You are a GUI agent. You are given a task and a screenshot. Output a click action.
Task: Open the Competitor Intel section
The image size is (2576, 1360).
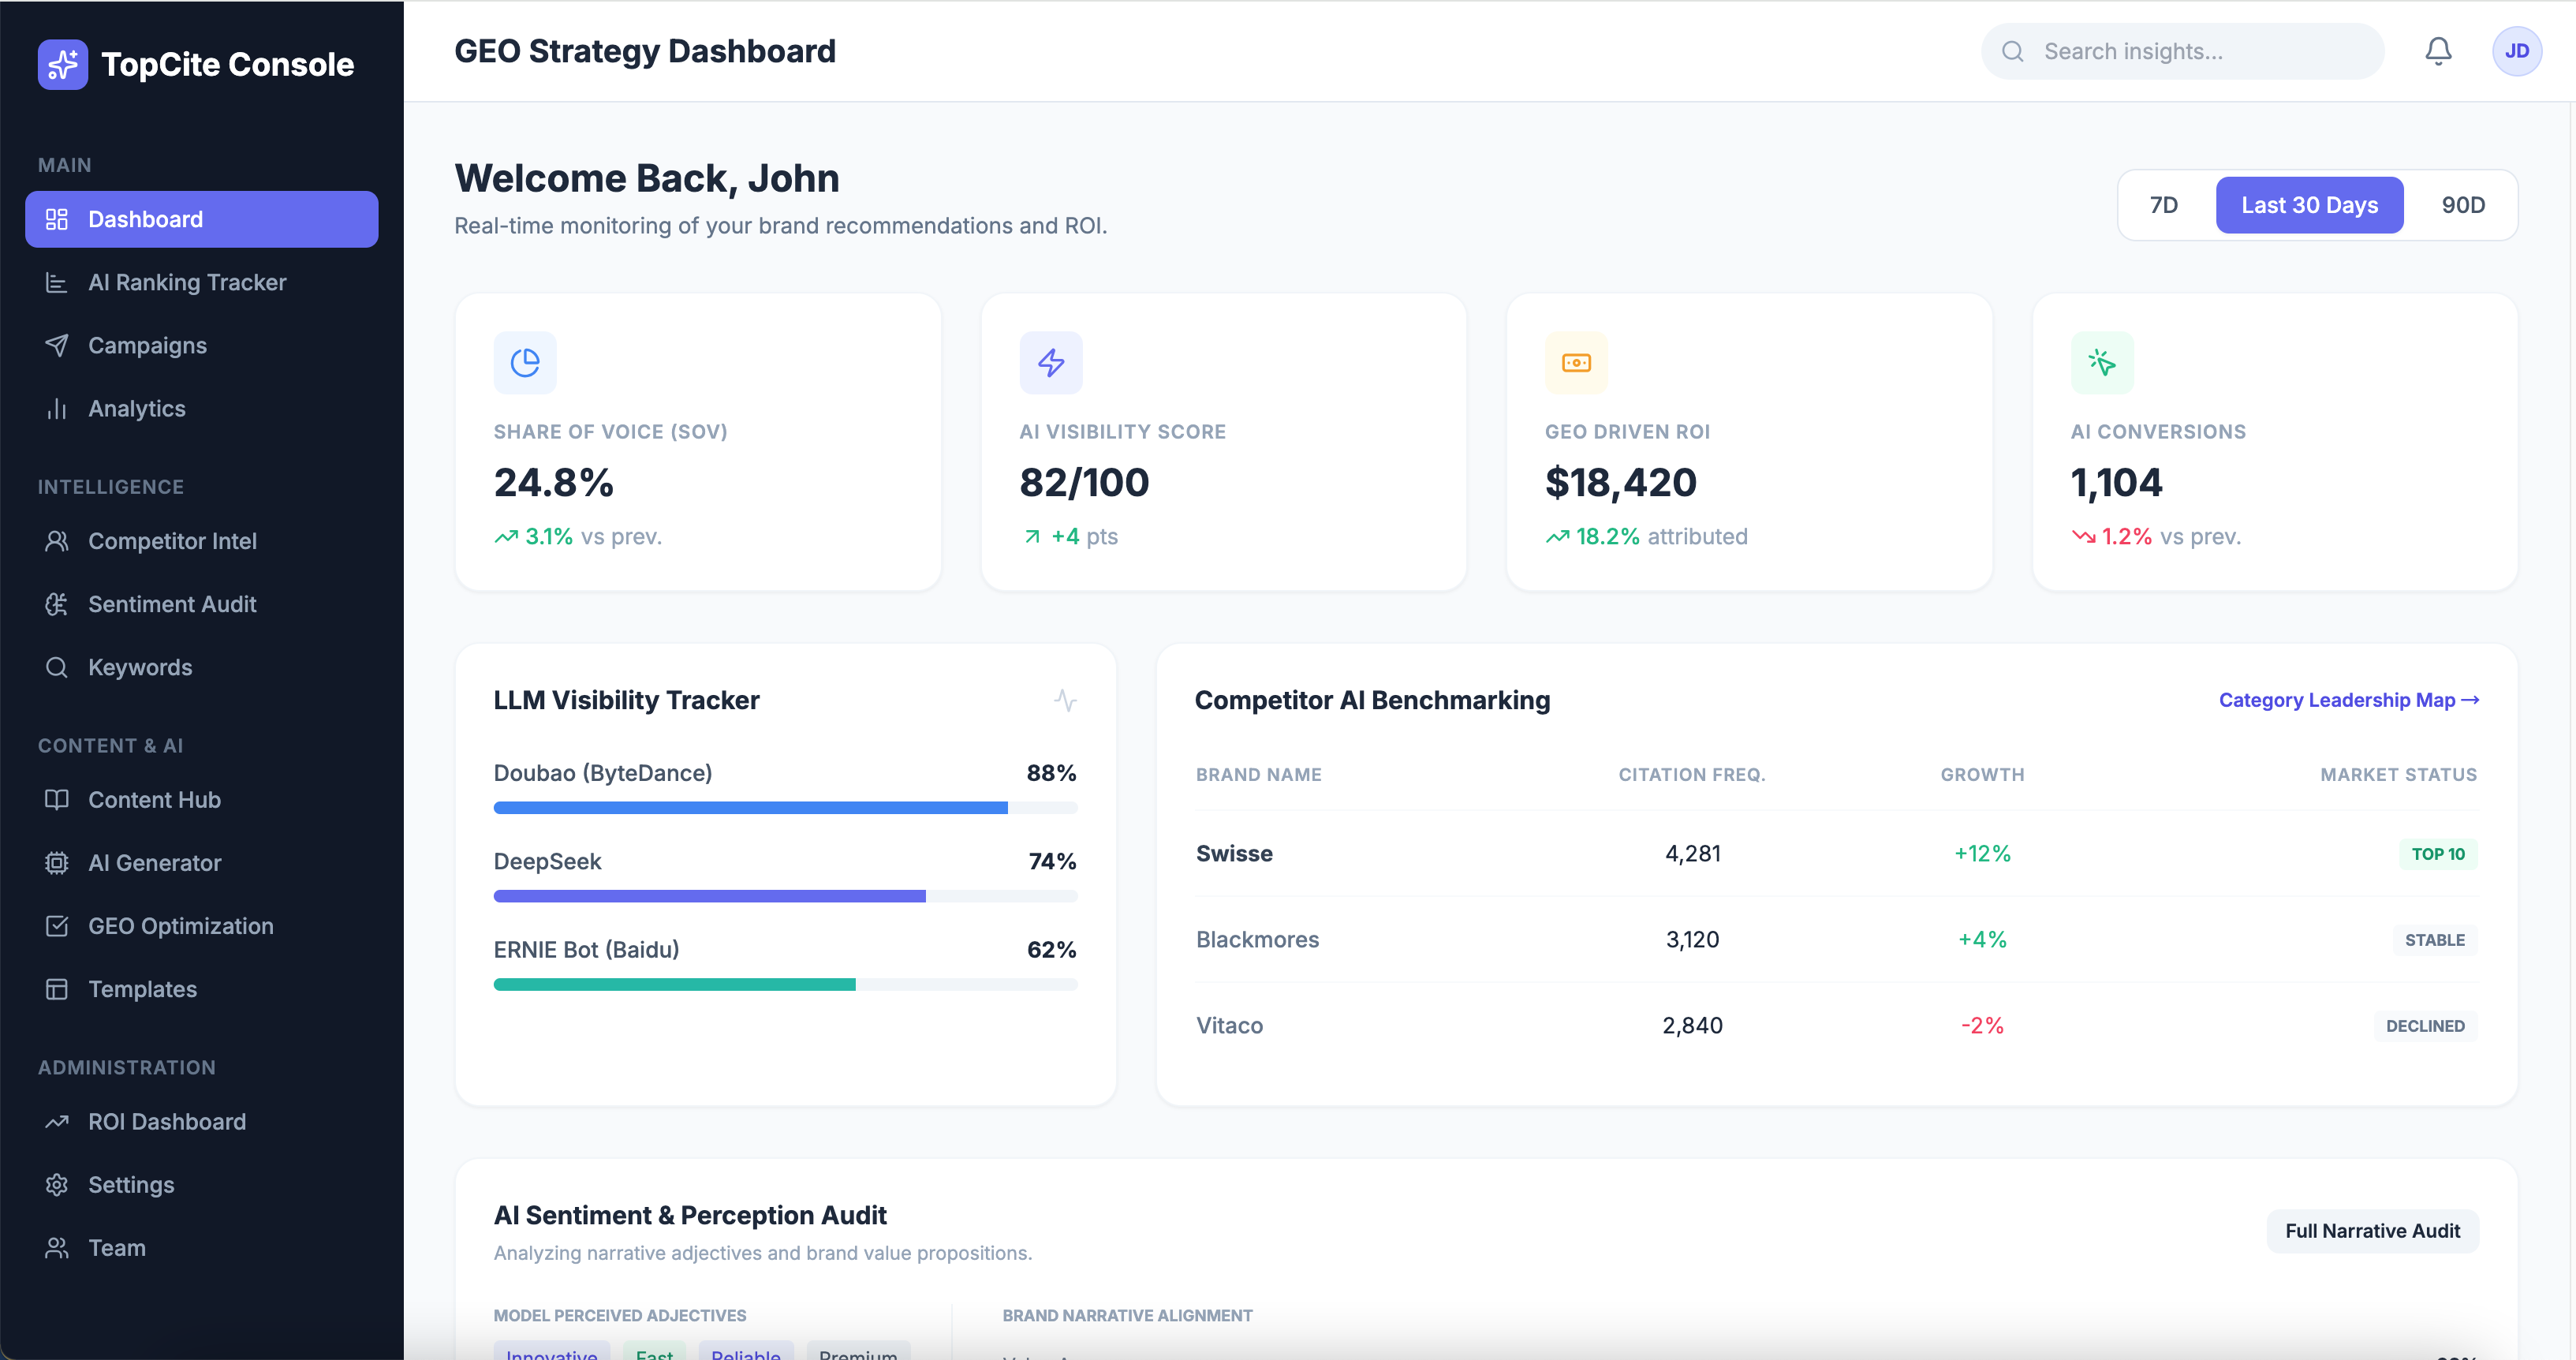pyautogui.click(x=172, y=541)
